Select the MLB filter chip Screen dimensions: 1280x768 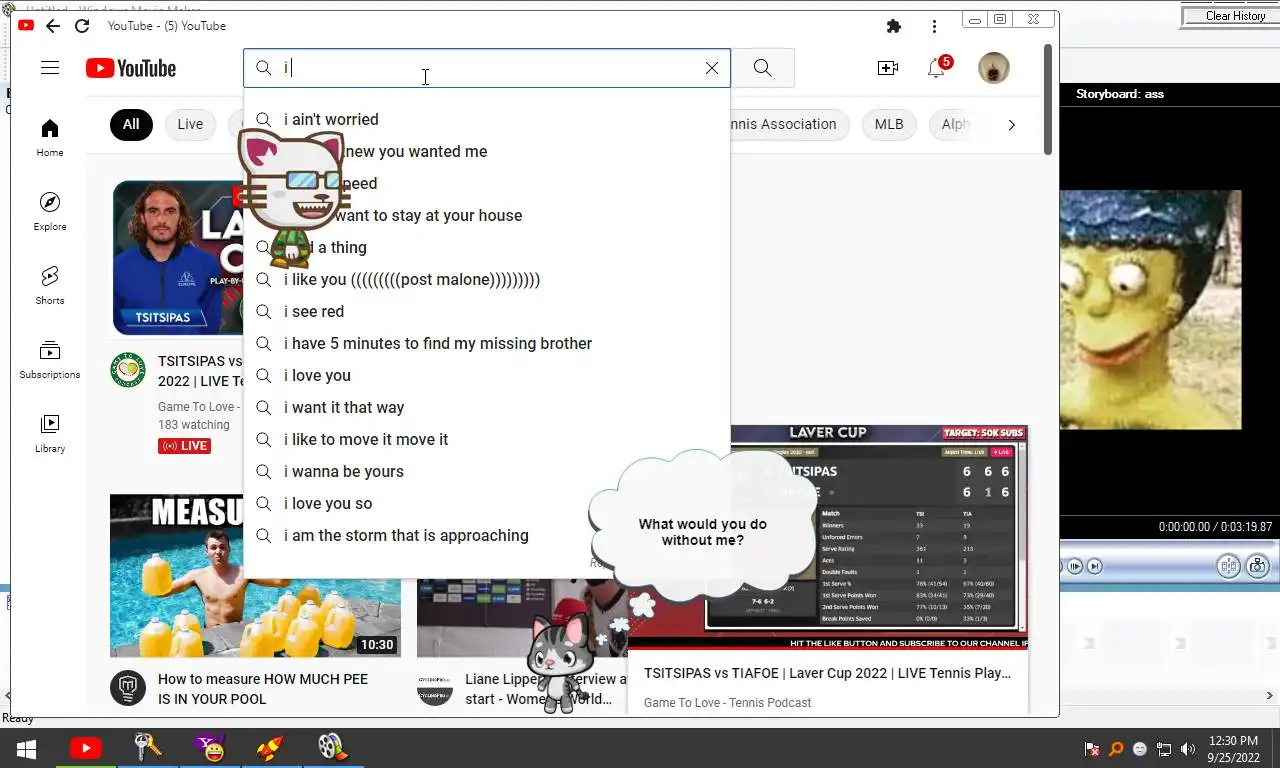(889, 124)
